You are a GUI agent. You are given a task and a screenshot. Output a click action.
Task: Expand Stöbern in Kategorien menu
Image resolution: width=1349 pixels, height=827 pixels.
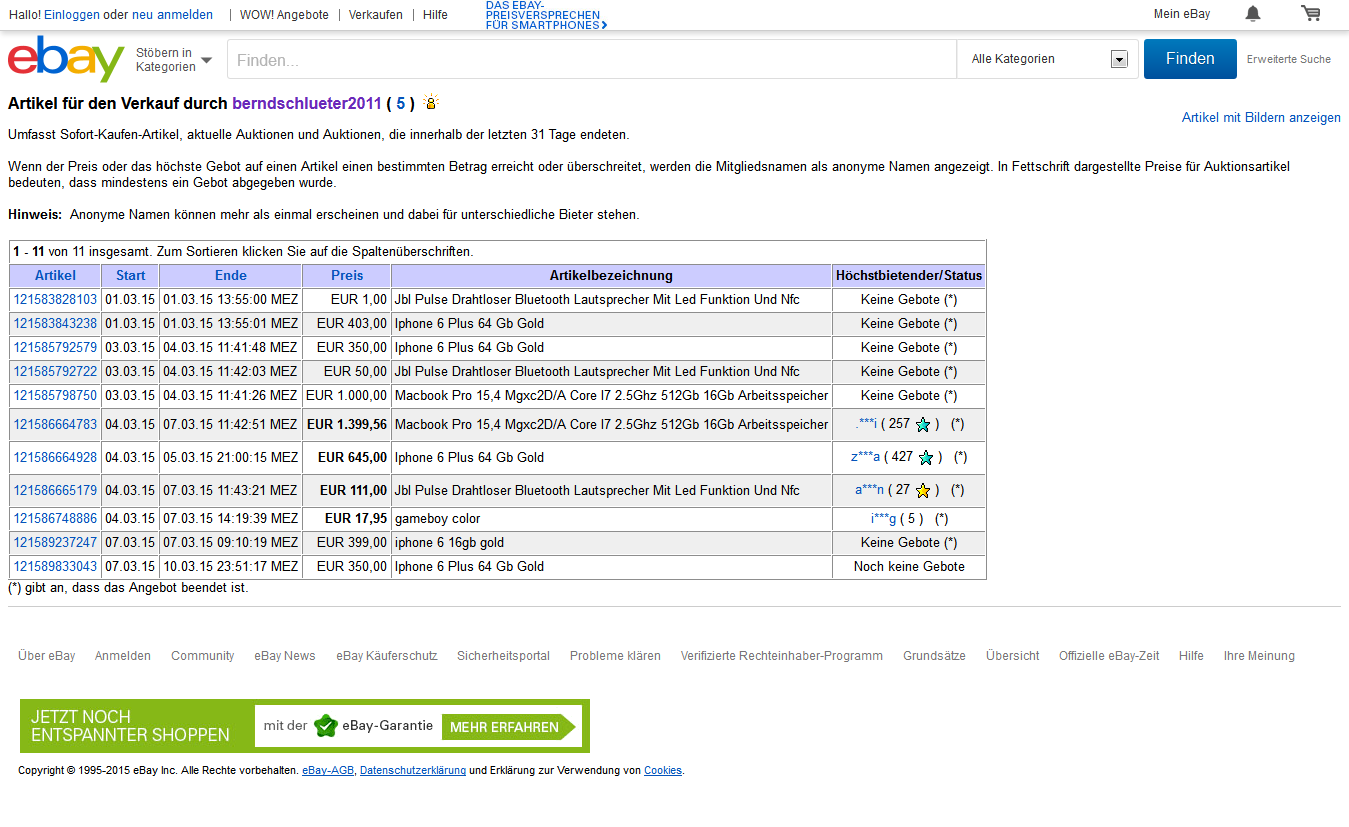click(x=174, y=60)
